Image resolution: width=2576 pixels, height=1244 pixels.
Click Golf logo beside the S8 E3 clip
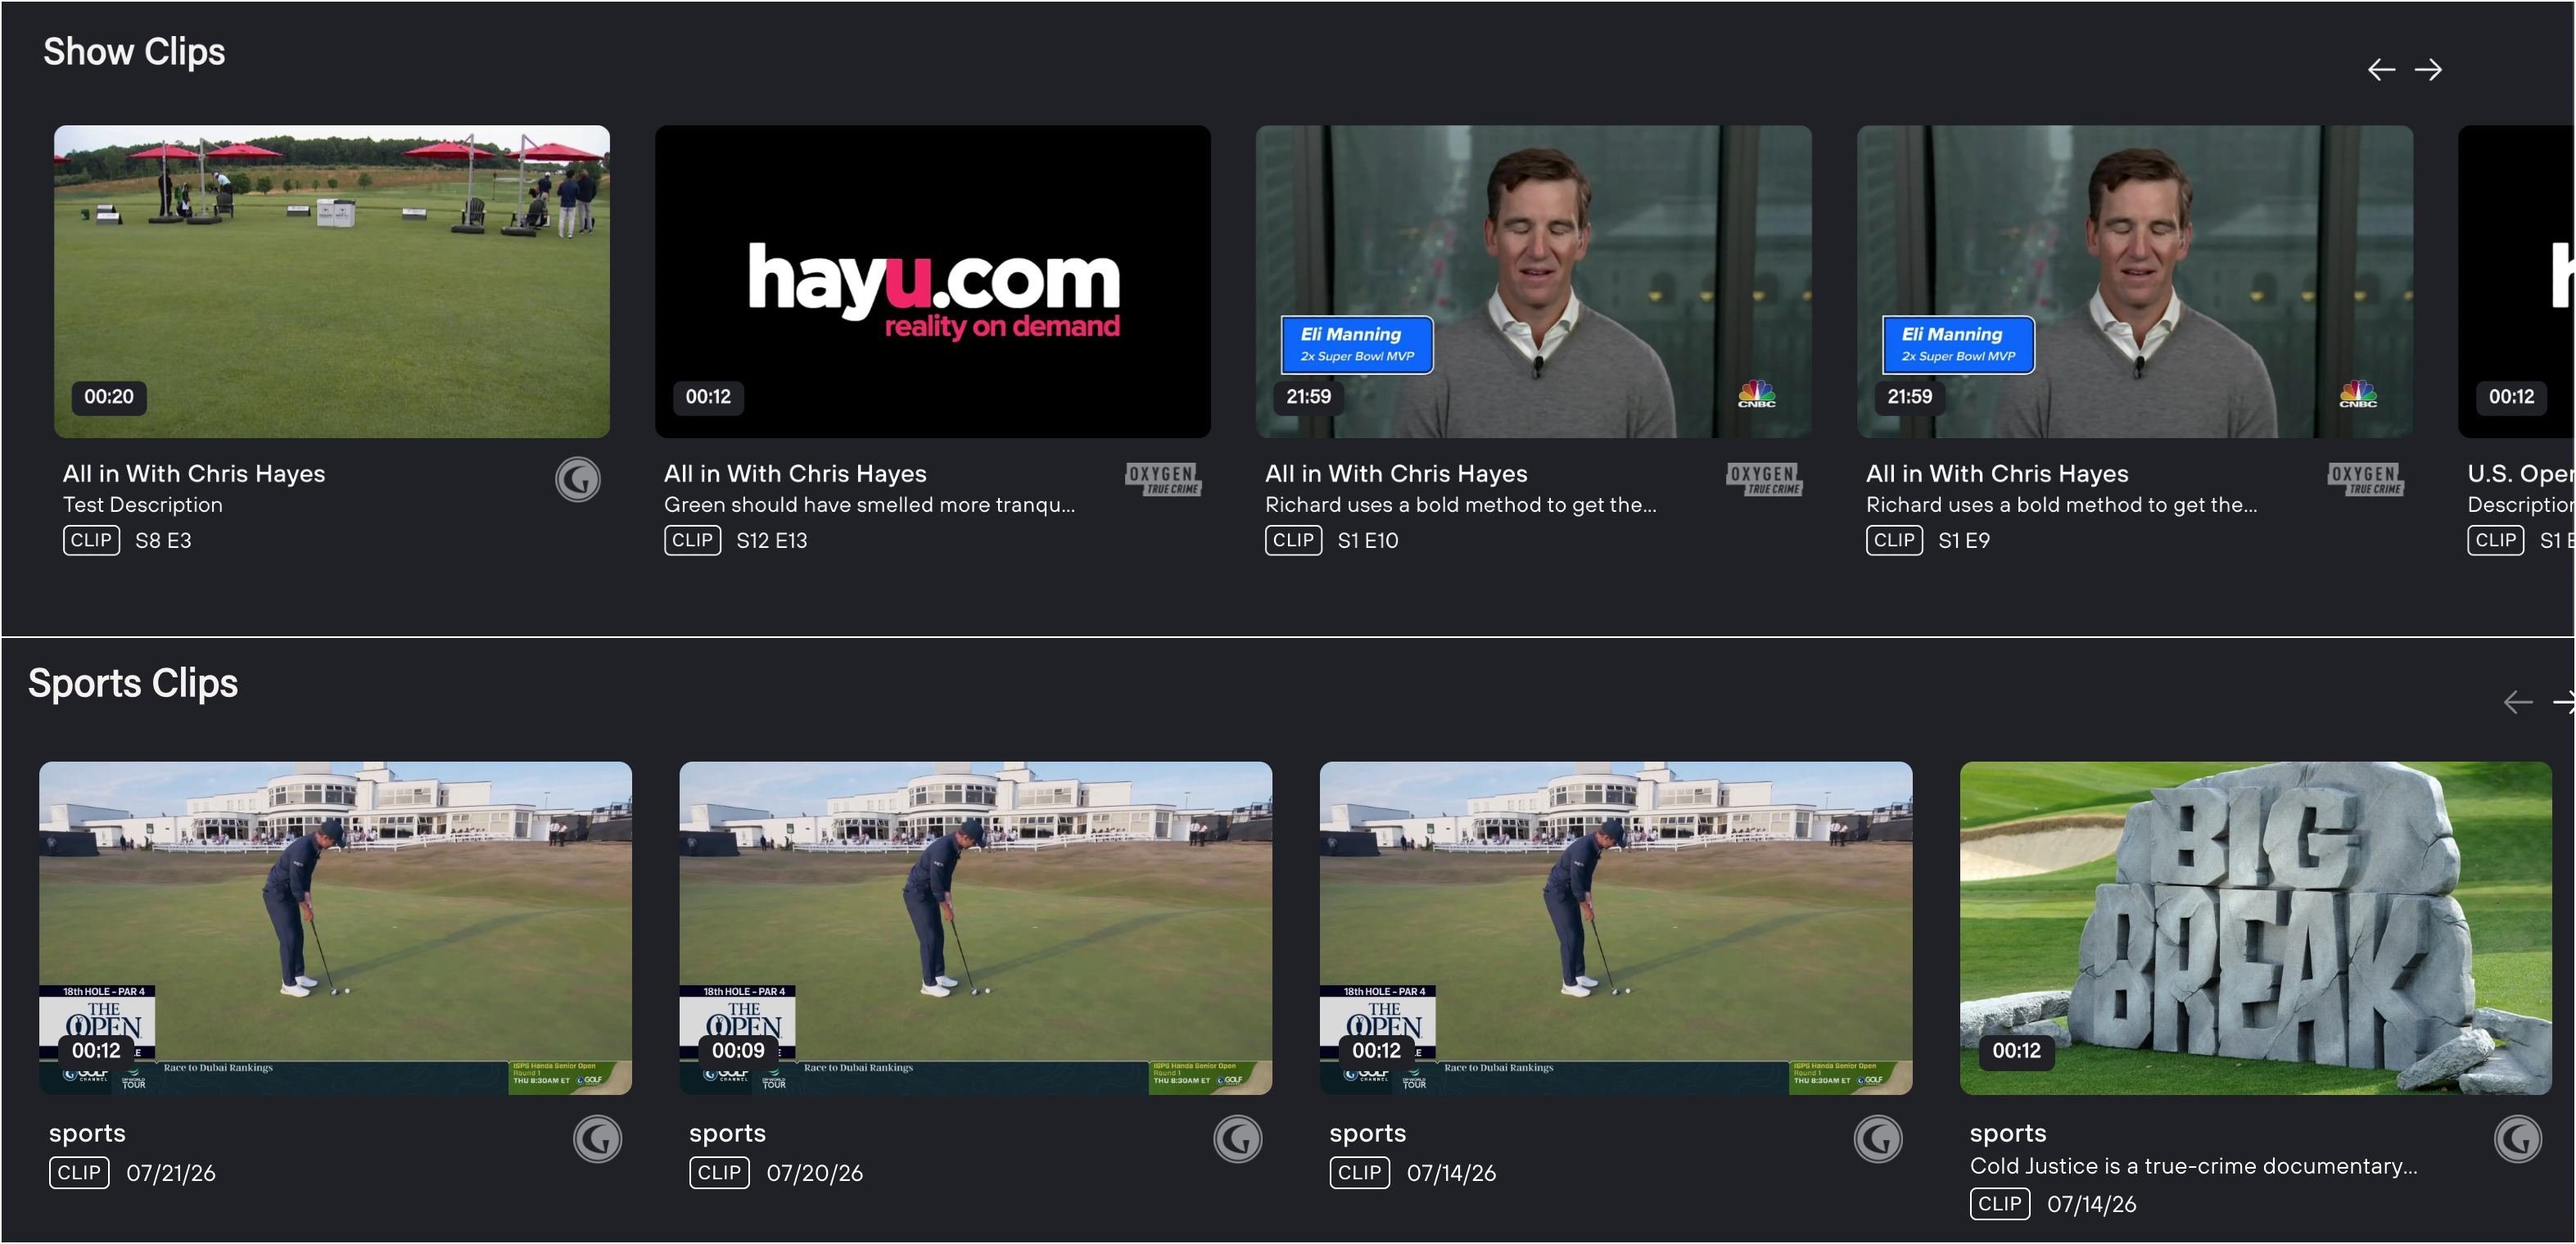[578, 480]
